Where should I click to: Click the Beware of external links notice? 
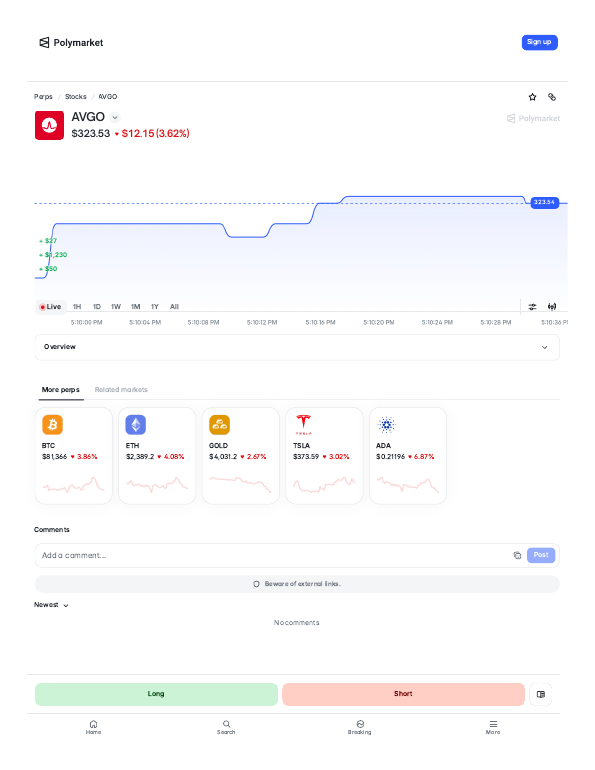tap(297, 584)
